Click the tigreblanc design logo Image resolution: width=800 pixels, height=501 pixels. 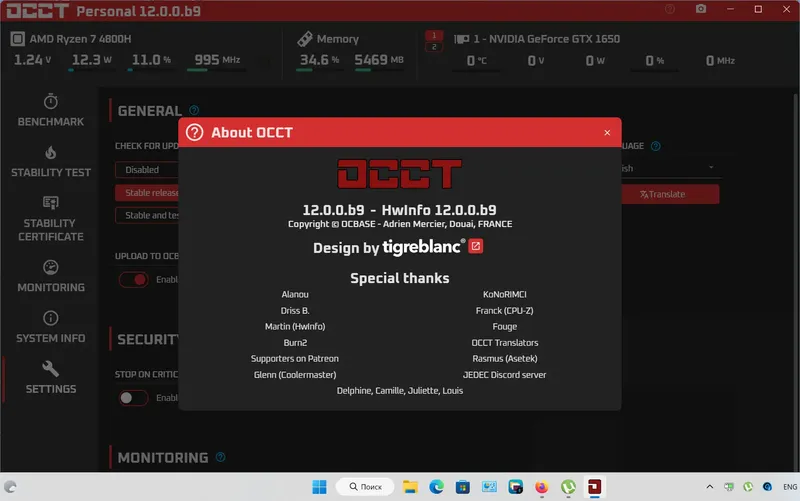423,247
